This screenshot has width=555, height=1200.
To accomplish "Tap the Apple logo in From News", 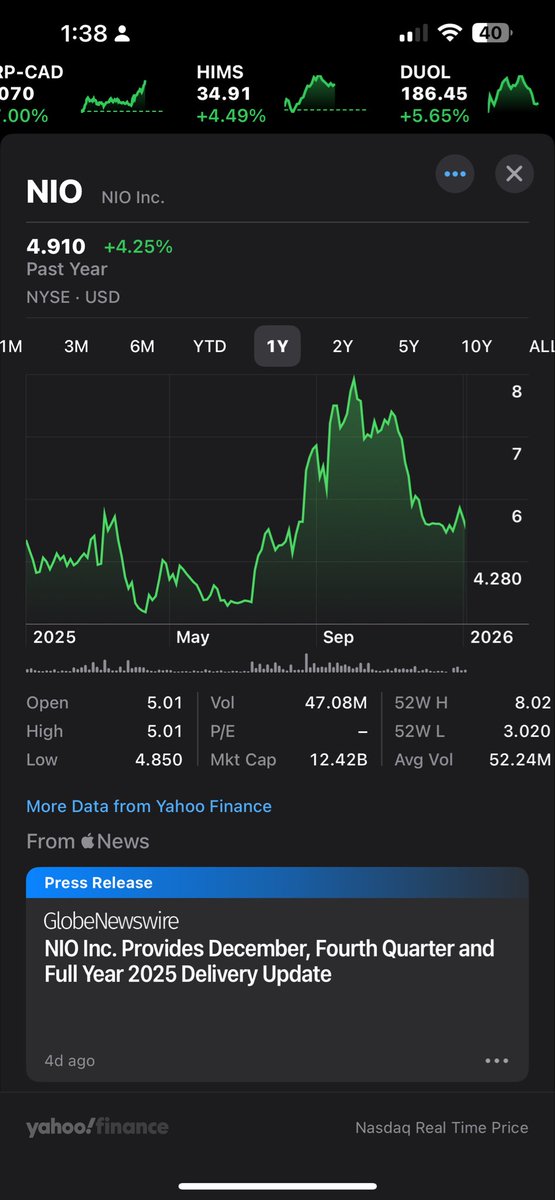I will pos(88,840).
